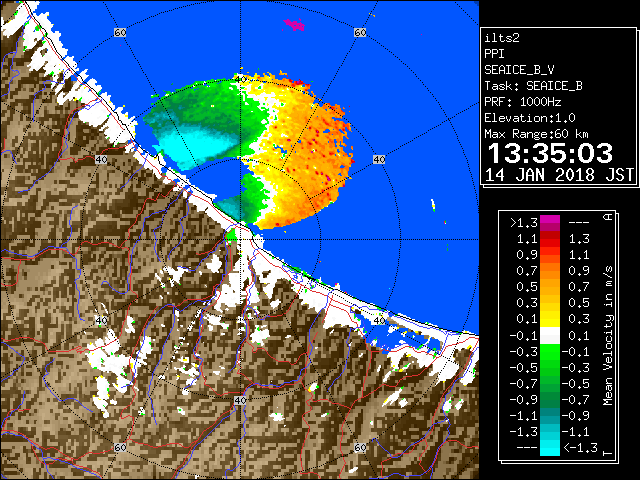Click the 'T' letter in legend corner
The width and height of the screenshot is (640, 480).
[608, 452]
